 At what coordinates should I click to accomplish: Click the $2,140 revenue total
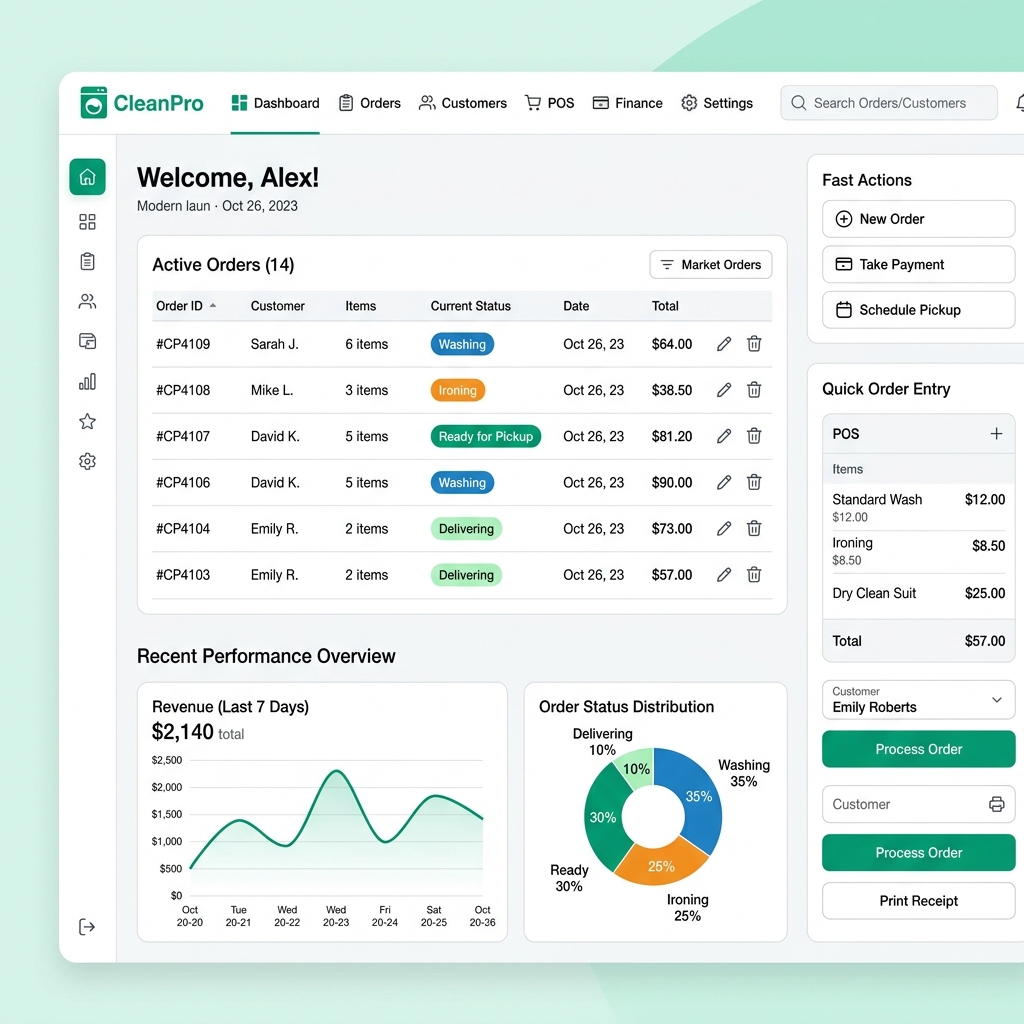(182, 731)
